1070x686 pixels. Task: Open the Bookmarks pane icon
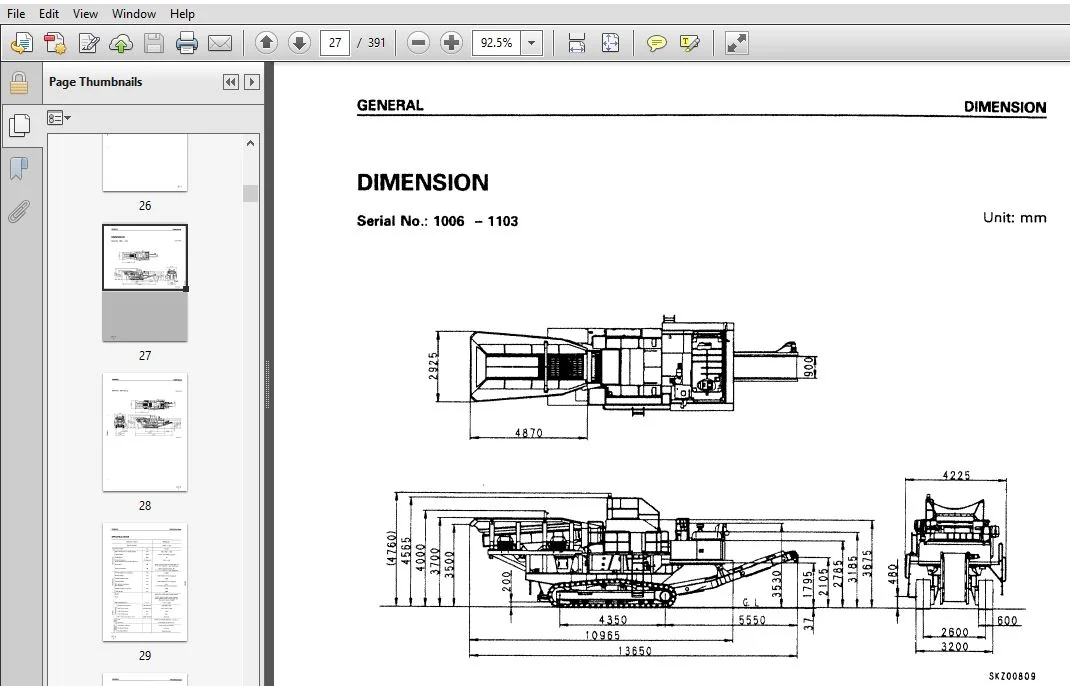[x=19, y=168]
